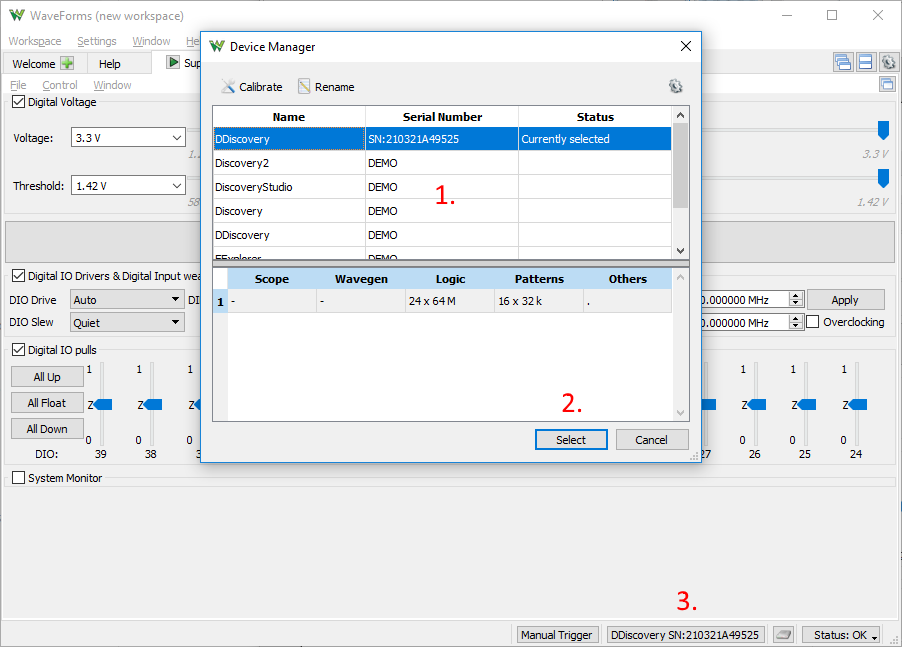
Task: Open the Voltage 3.3 V dropdown
Action: click(128, 137)
